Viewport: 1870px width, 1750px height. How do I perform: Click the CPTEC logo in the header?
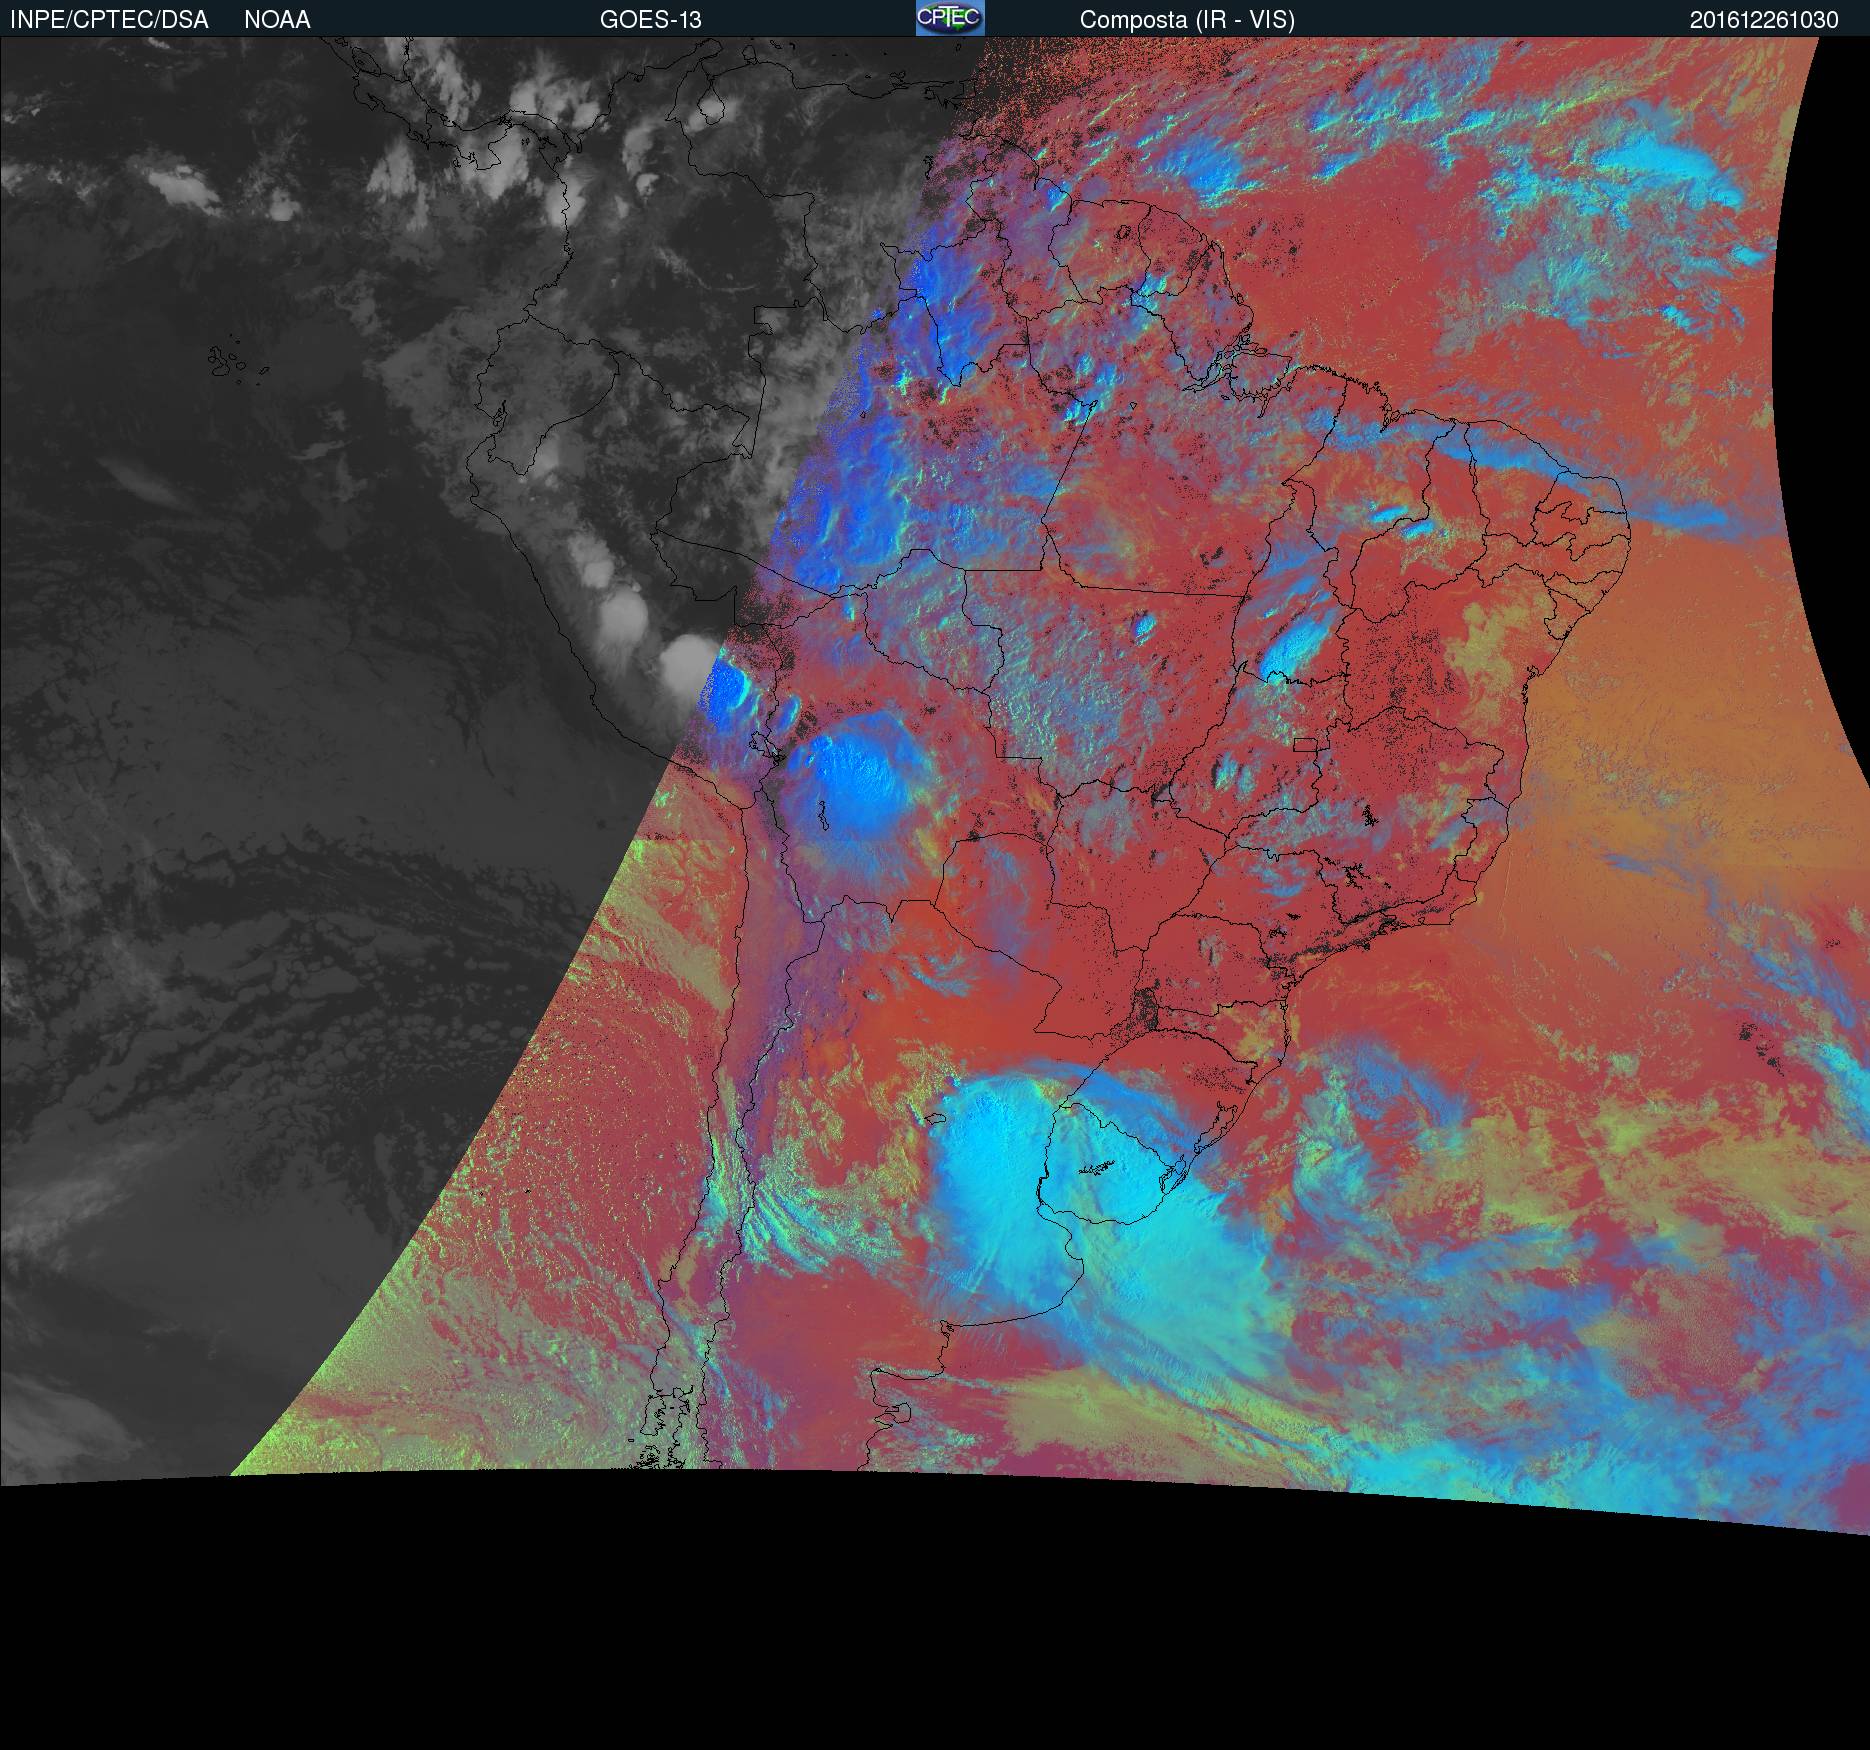pyautogui.click(x=950, y=18)
